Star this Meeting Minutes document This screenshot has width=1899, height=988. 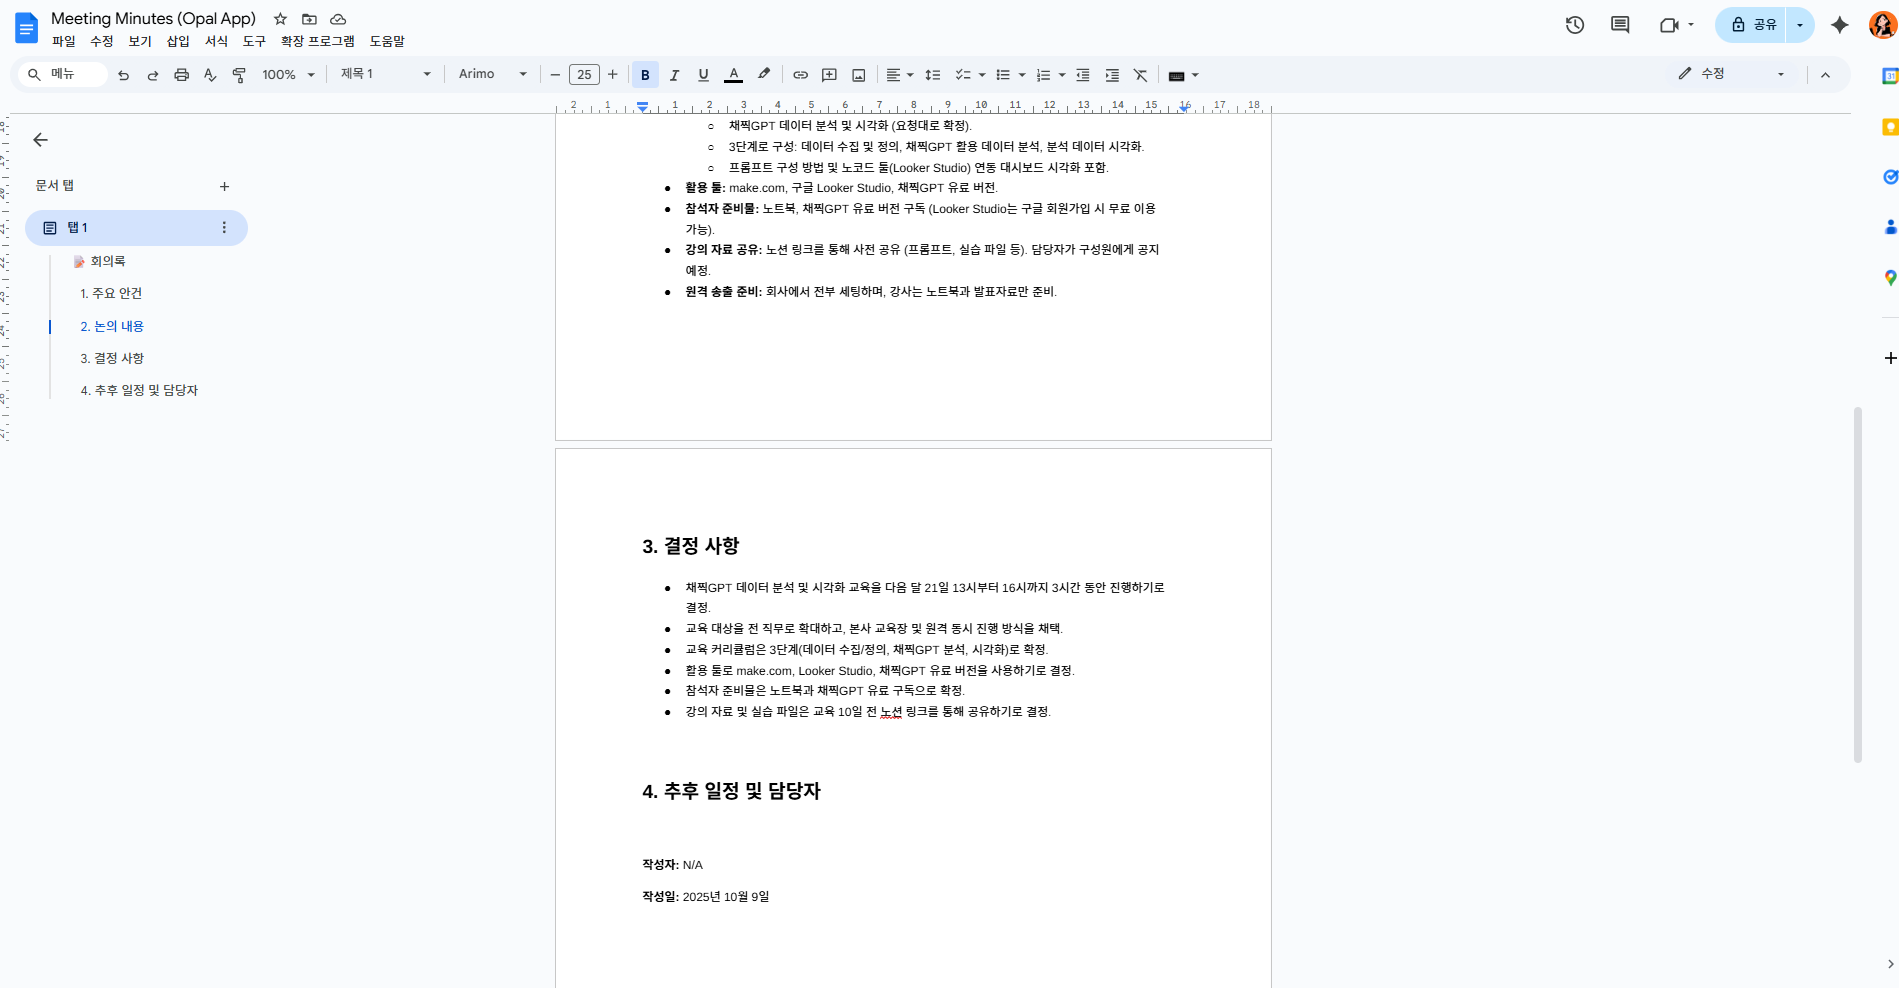[x=280, y=19]
